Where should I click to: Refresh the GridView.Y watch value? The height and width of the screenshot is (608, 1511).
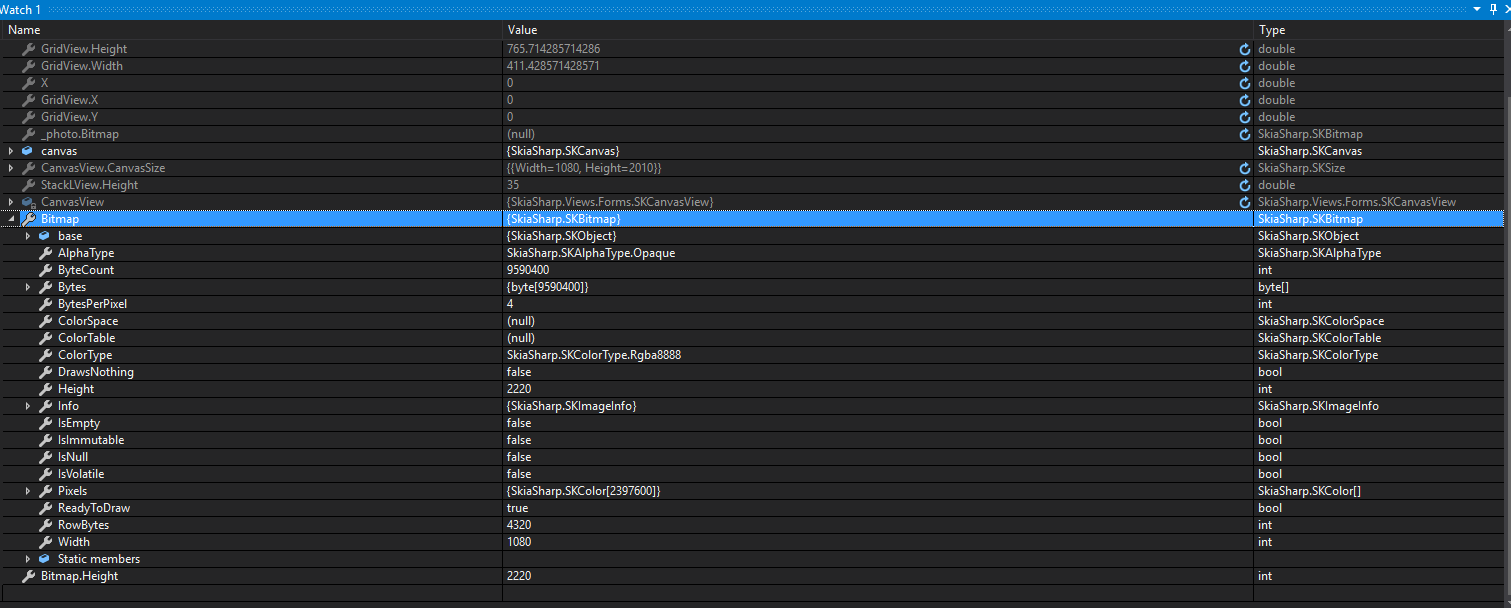[x=1245, y=117]
